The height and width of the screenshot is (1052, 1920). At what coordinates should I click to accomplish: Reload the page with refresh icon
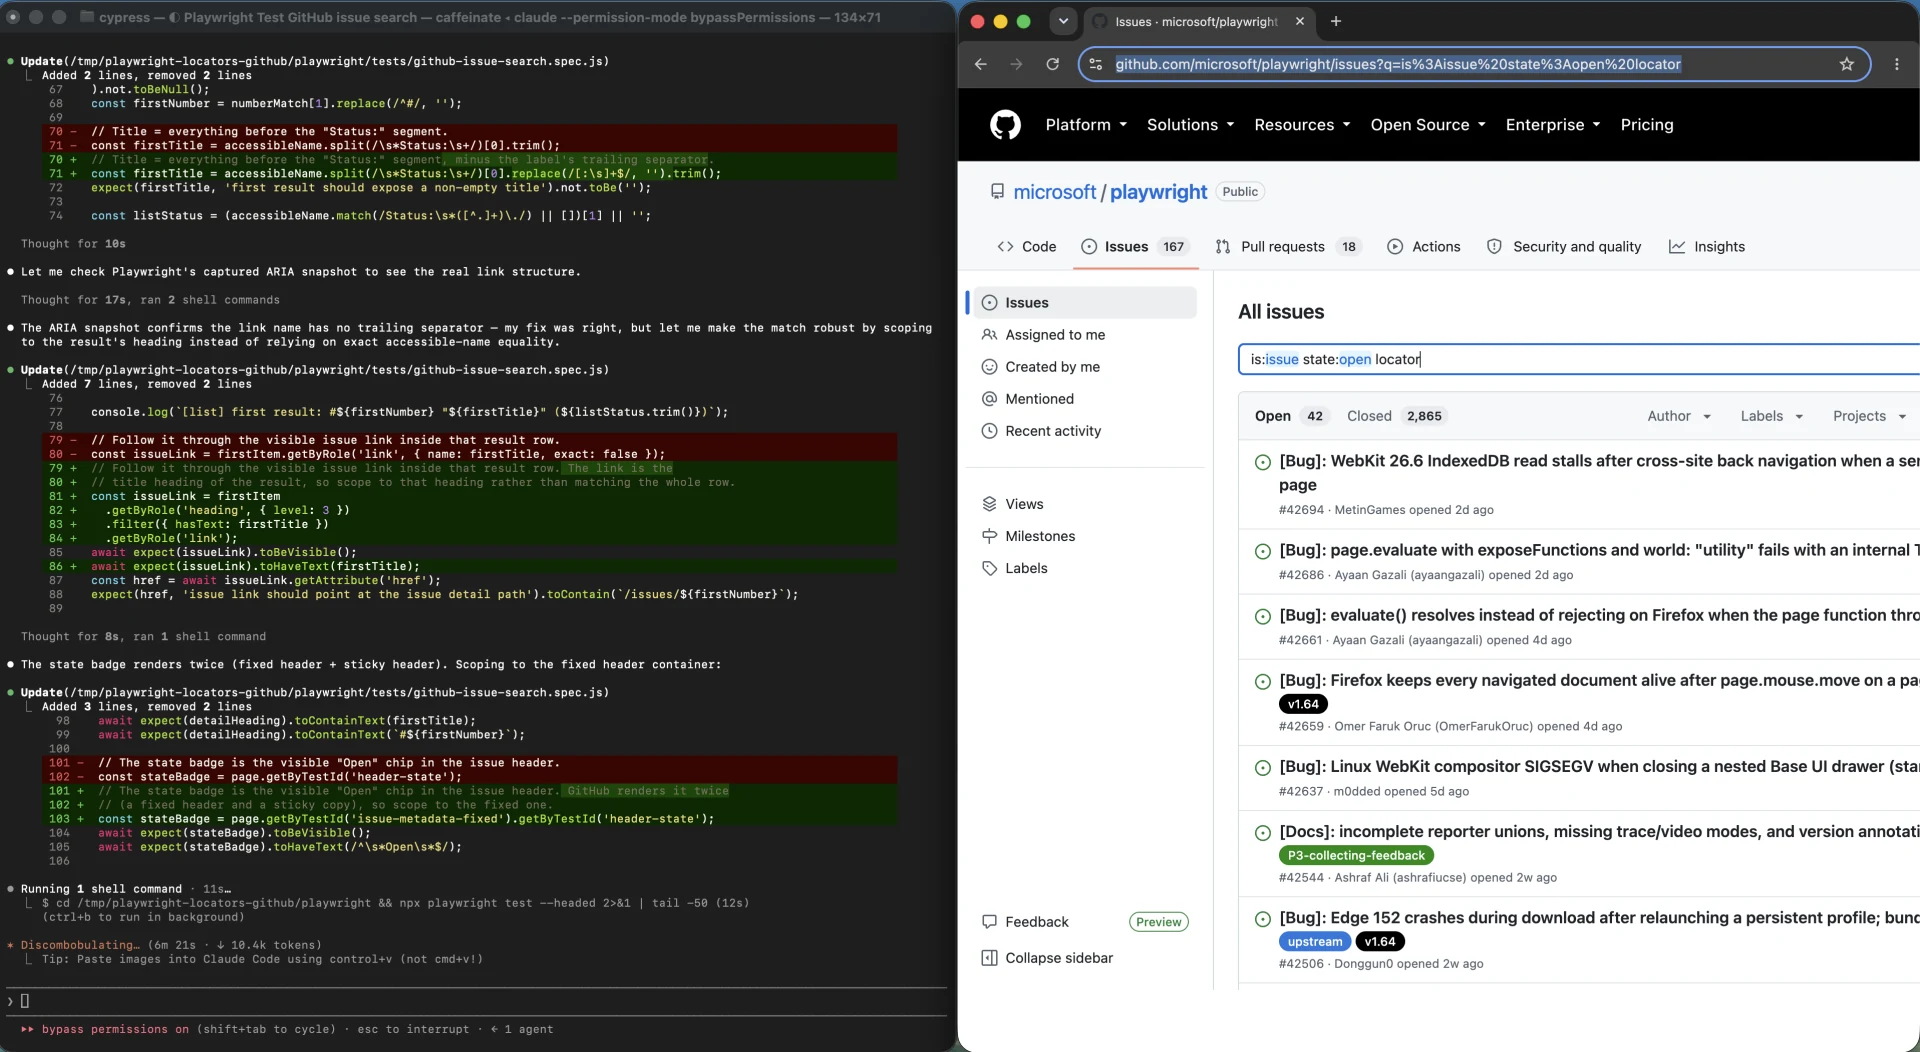pos(1052,64)
